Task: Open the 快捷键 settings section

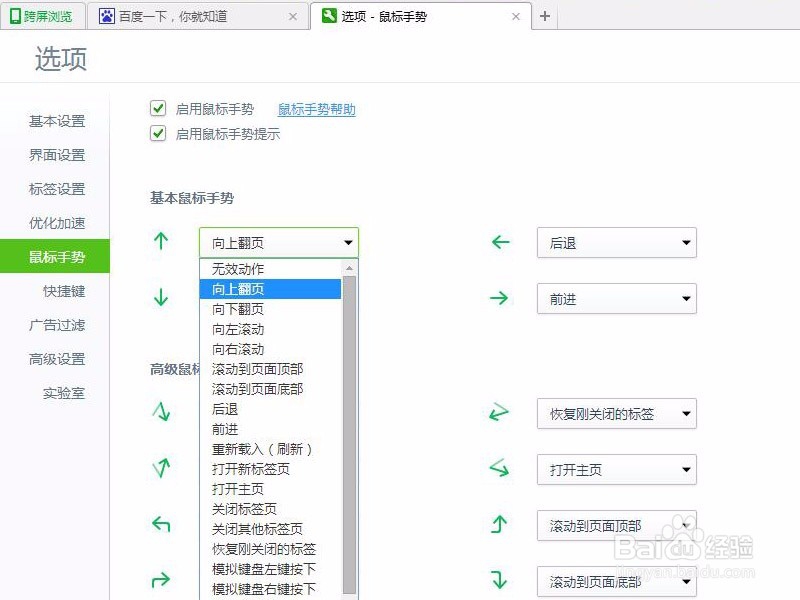Action: [x=57, y=290]
